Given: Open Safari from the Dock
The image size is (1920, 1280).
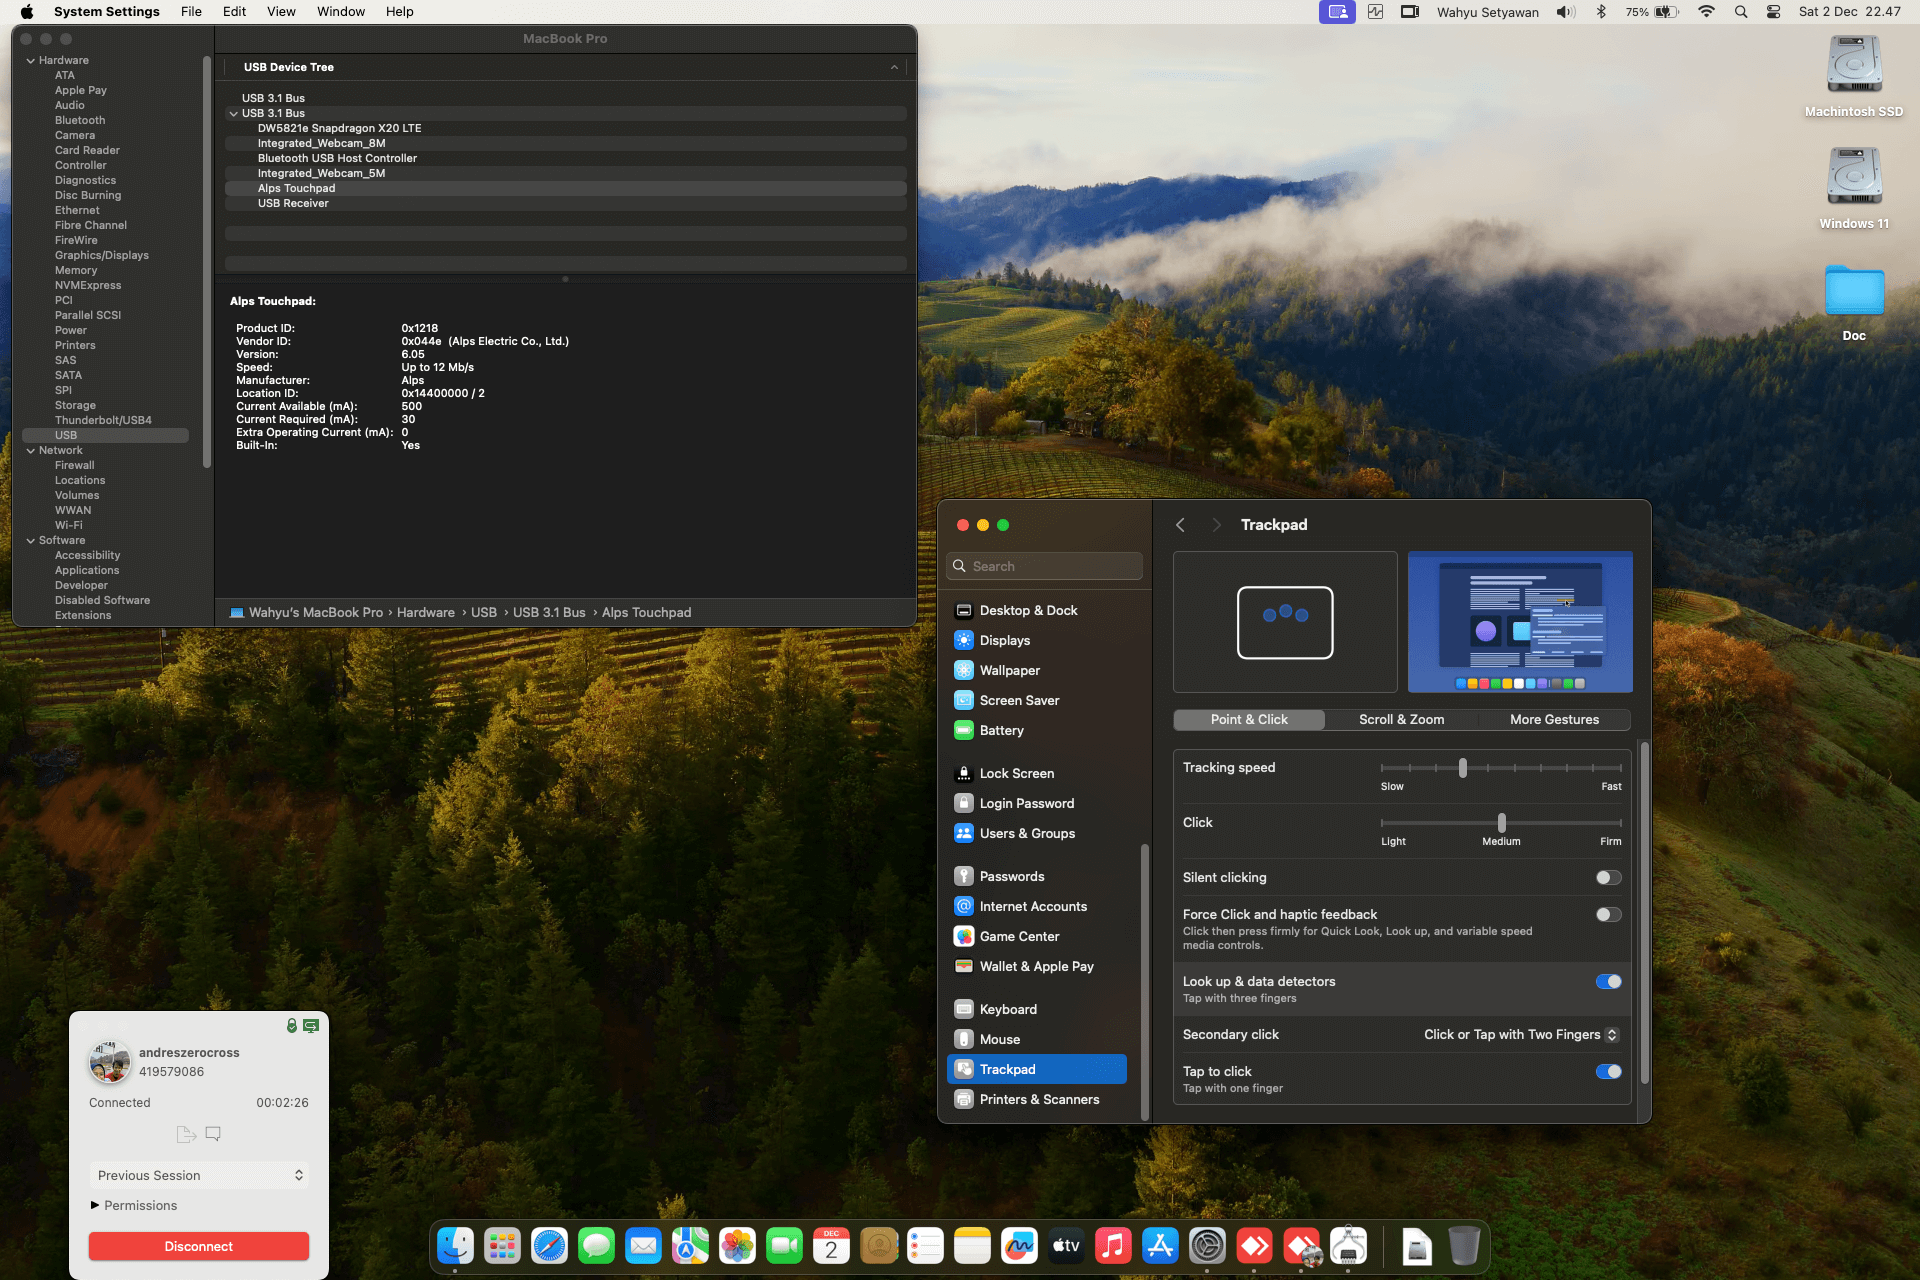Looking at the screenshot, I should tap(549, 1246).
